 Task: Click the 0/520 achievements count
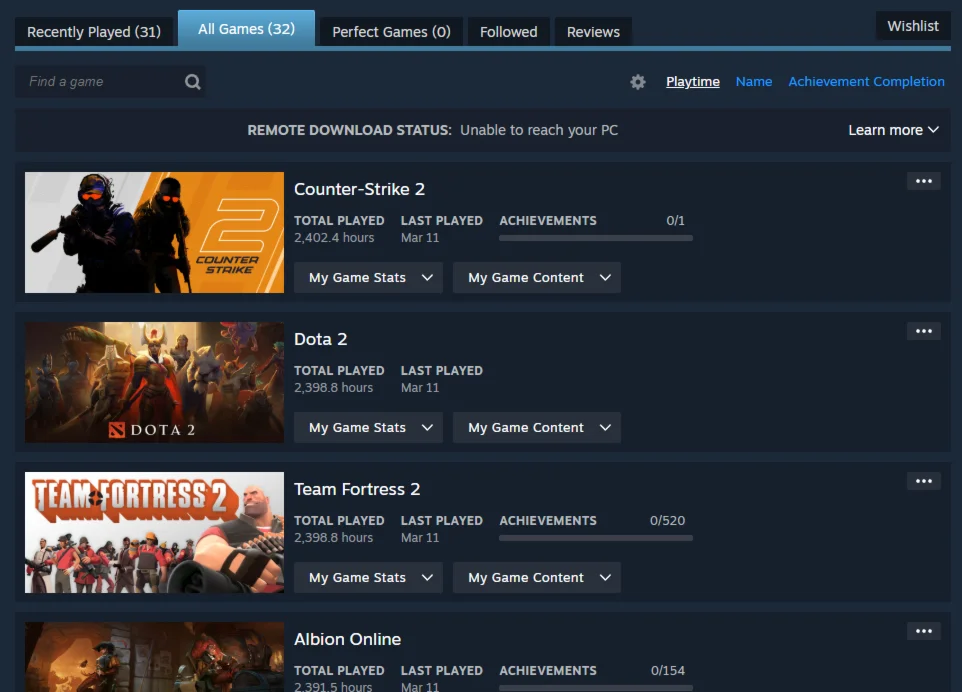[668, 520]
